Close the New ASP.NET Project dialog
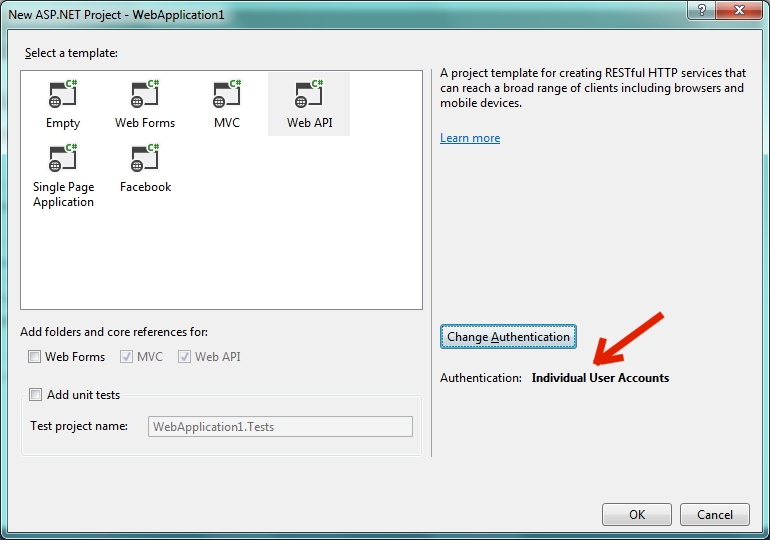This screenshot has width=770, height=540. tap(740, 10)
